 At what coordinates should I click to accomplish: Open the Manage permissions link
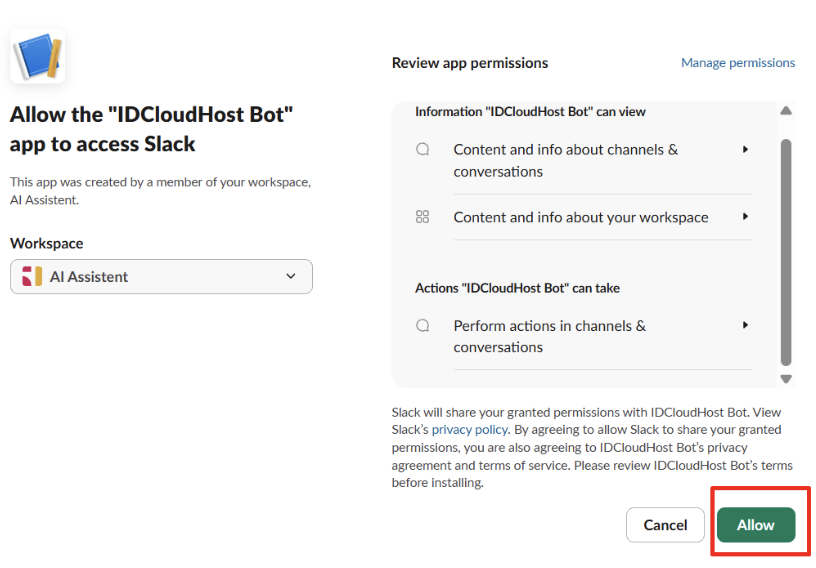738,62
